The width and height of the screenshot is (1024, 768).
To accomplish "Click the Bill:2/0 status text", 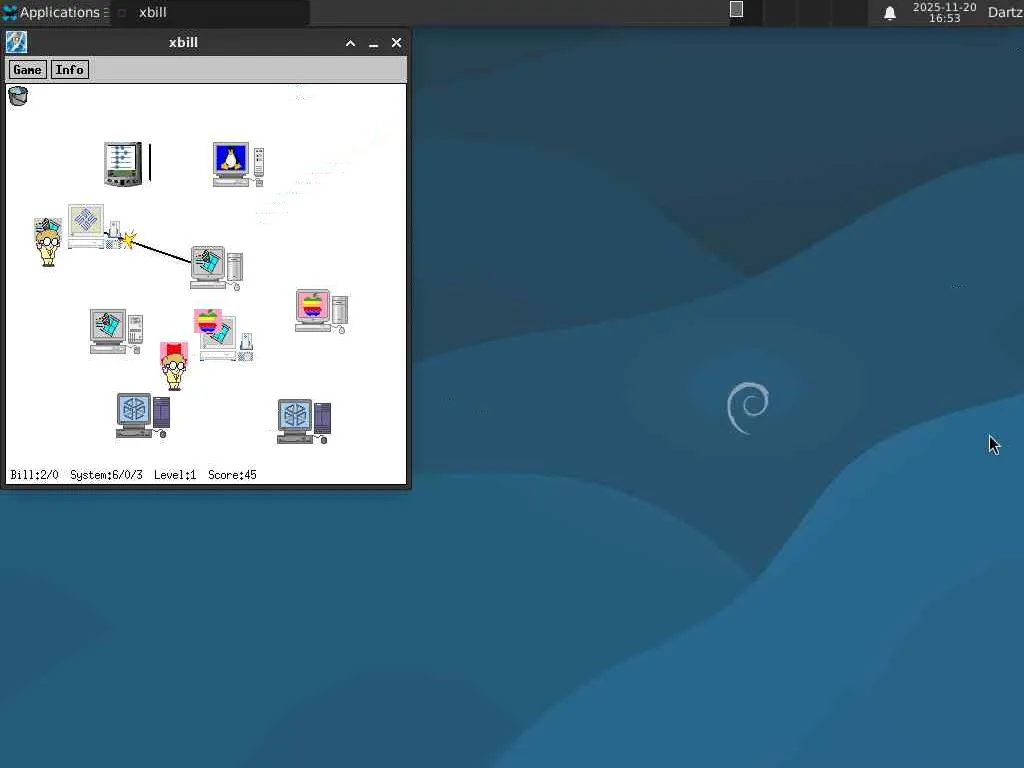I will tap(35, 475).
